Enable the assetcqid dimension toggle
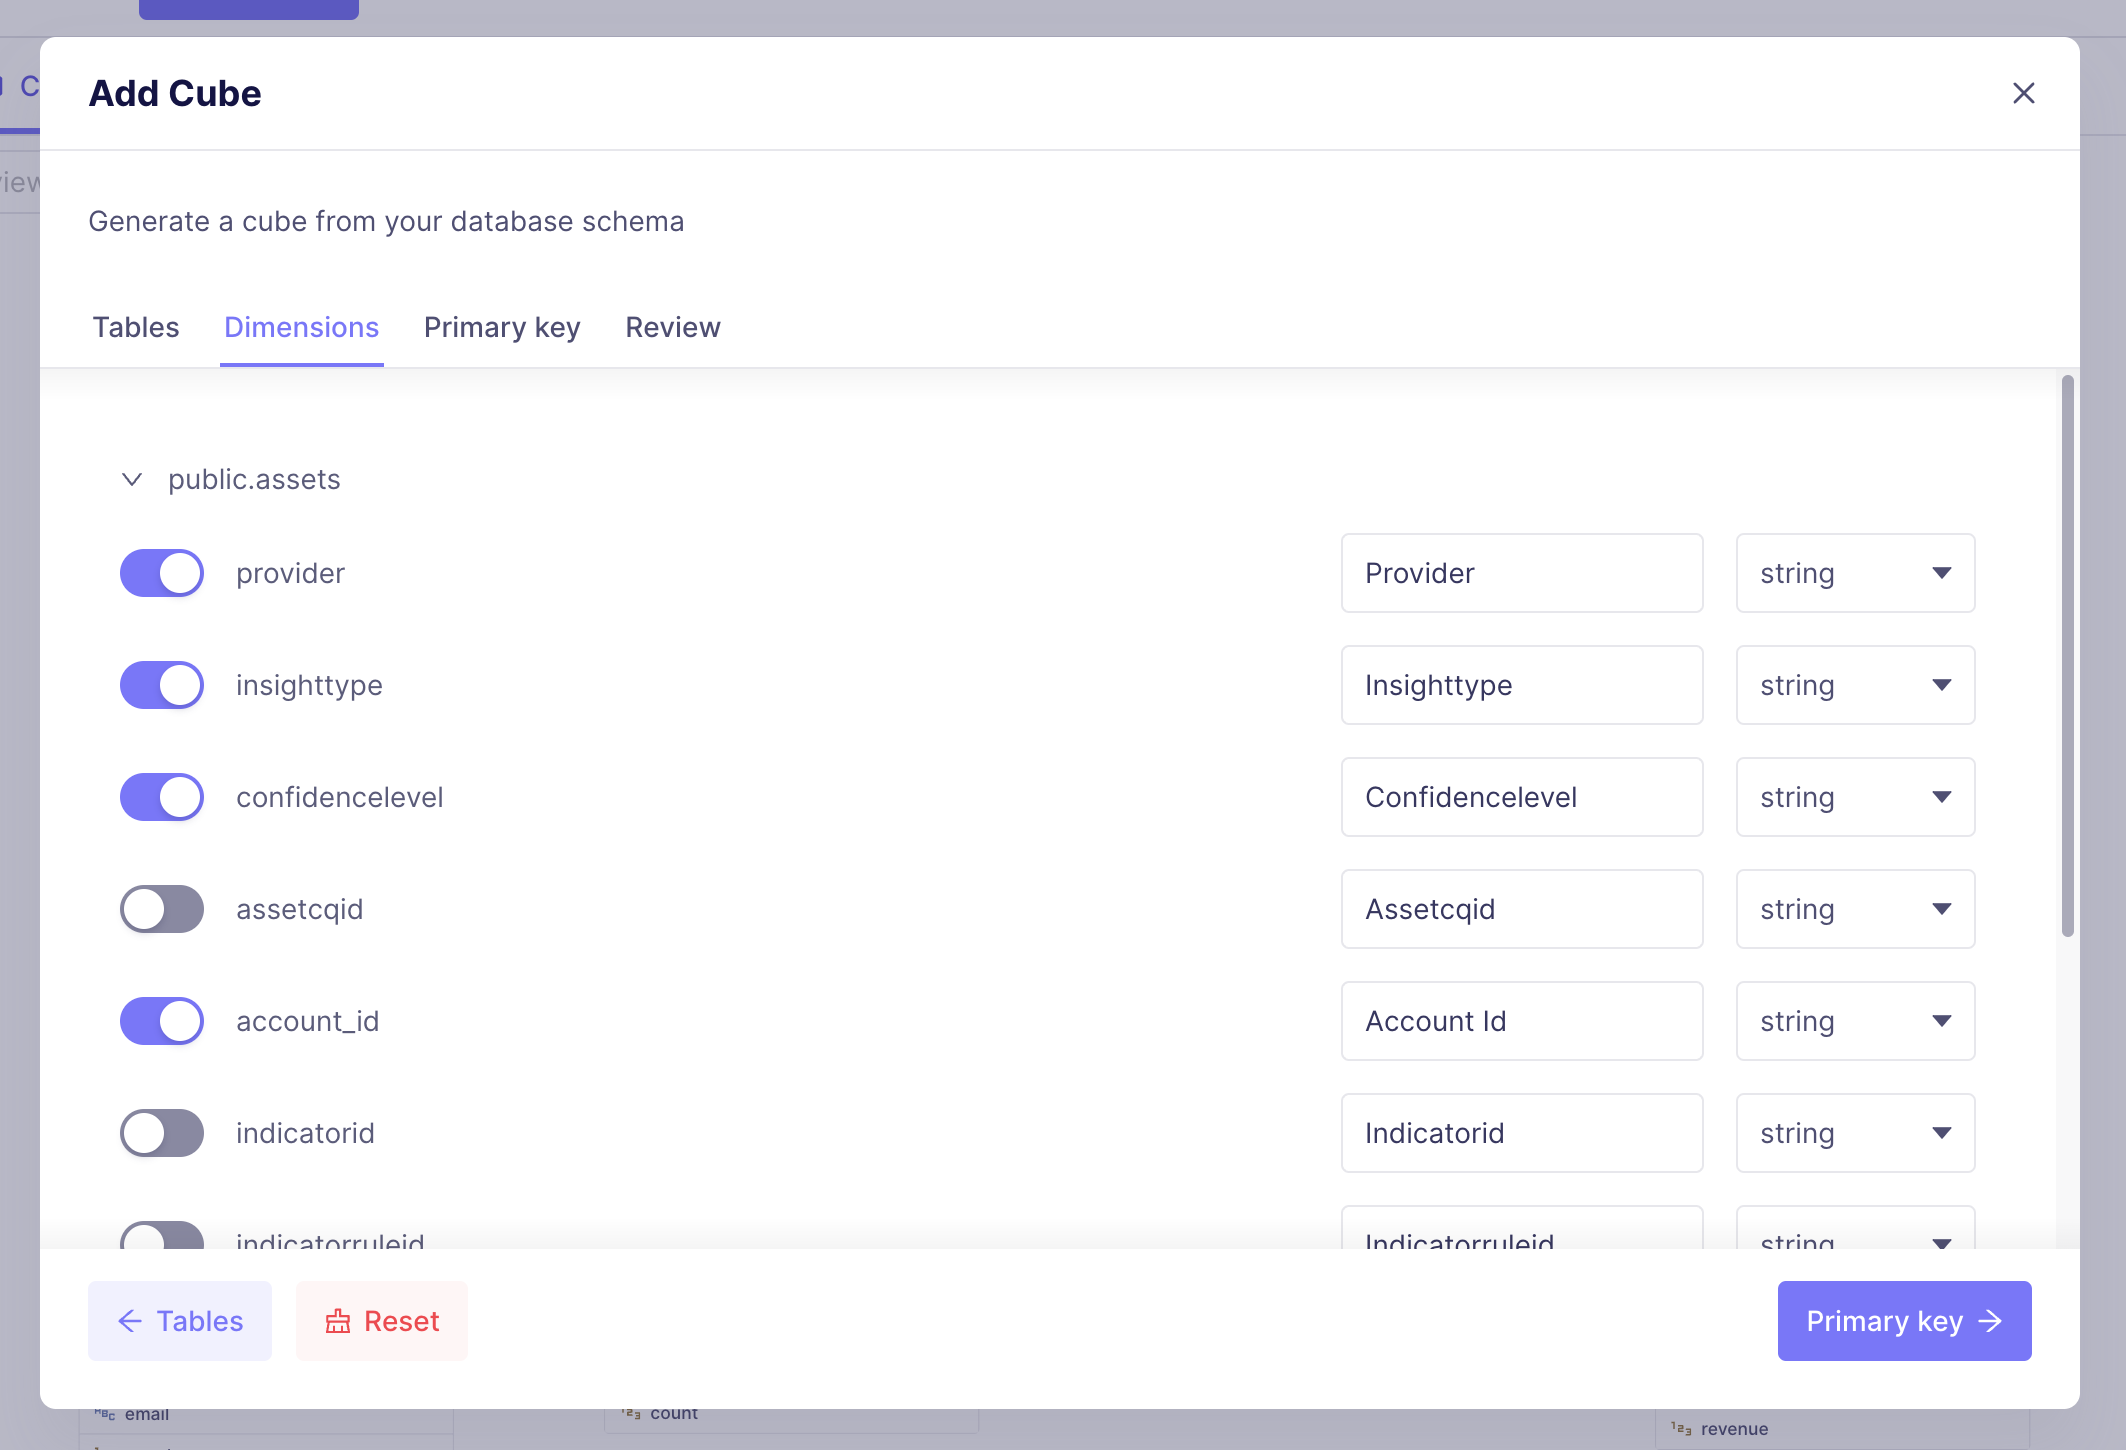This screenshot has height=1450, width=2126. point(162,909)
